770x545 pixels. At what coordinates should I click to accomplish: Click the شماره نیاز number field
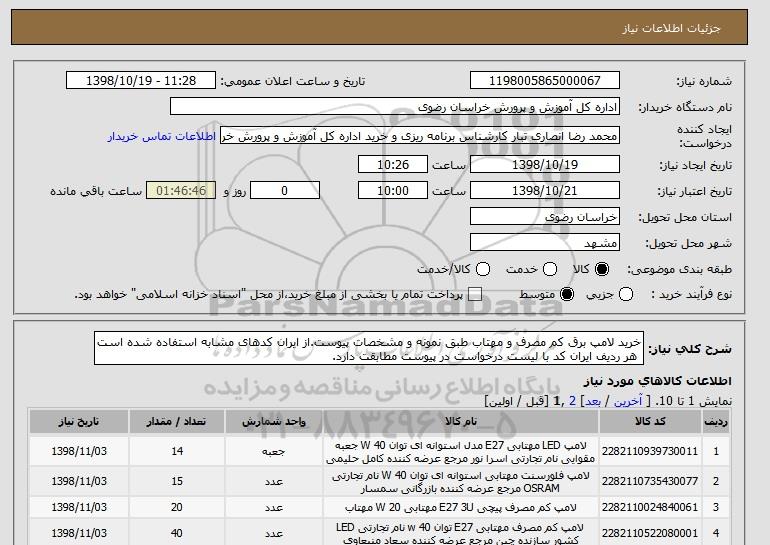point(545,81)
